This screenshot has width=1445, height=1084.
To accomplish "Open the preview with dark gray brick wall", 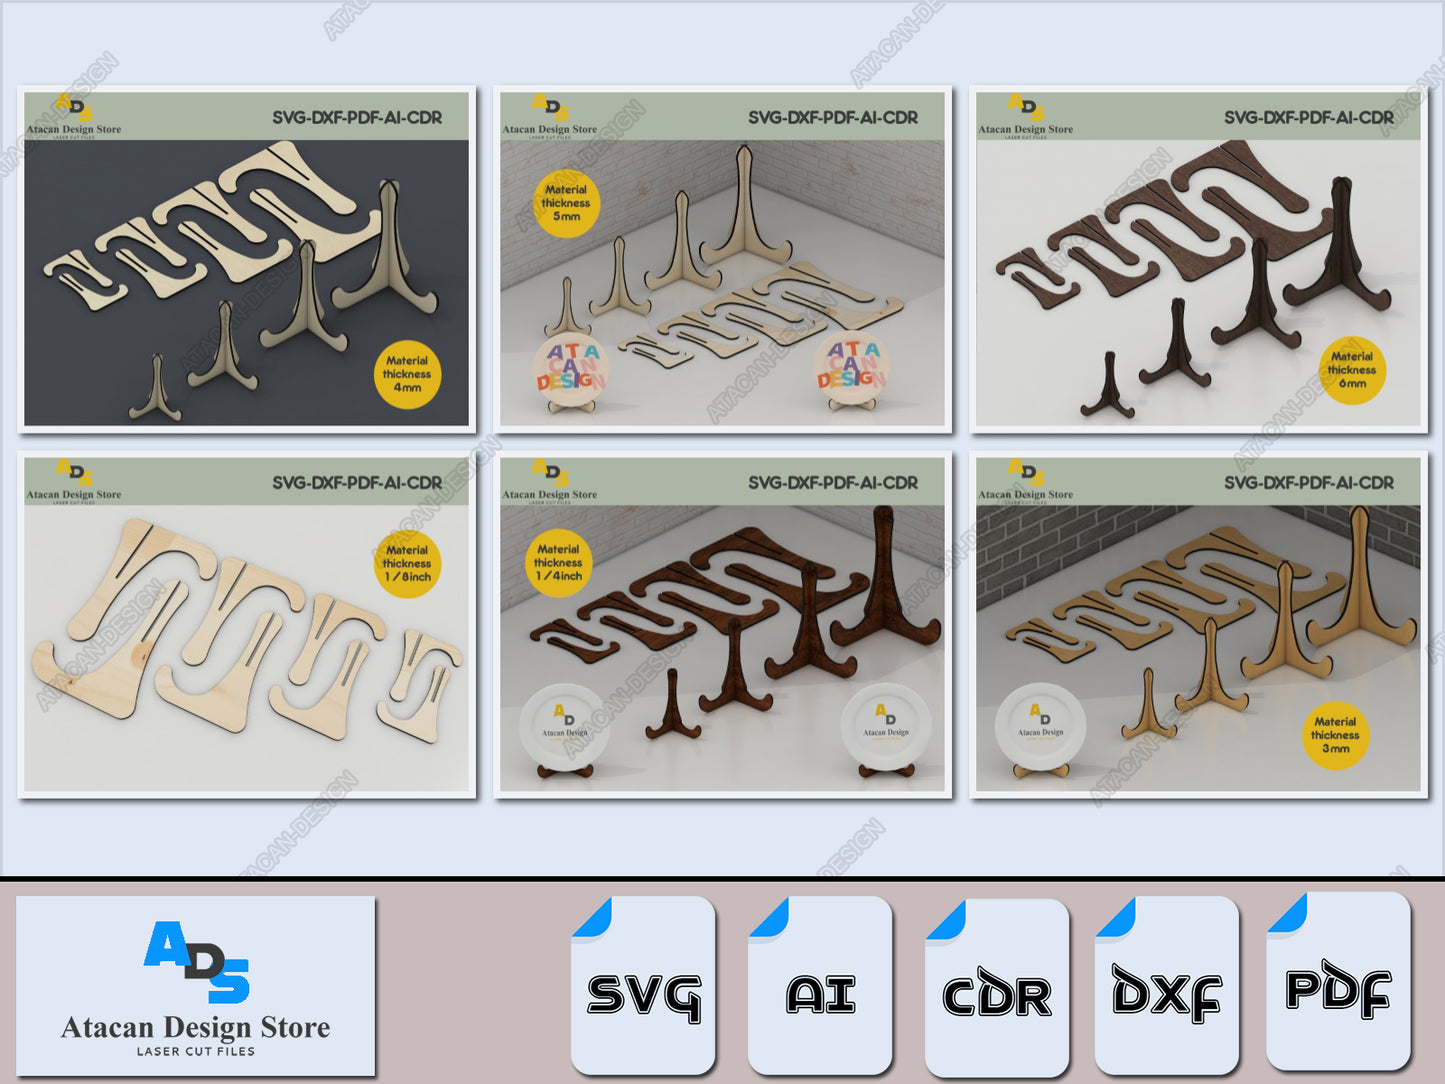I will (x=1198, y=625).
